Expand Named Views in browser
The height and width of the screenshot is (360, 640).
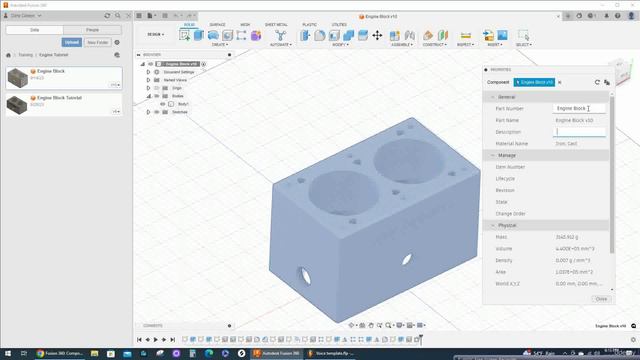pos(149,80)
